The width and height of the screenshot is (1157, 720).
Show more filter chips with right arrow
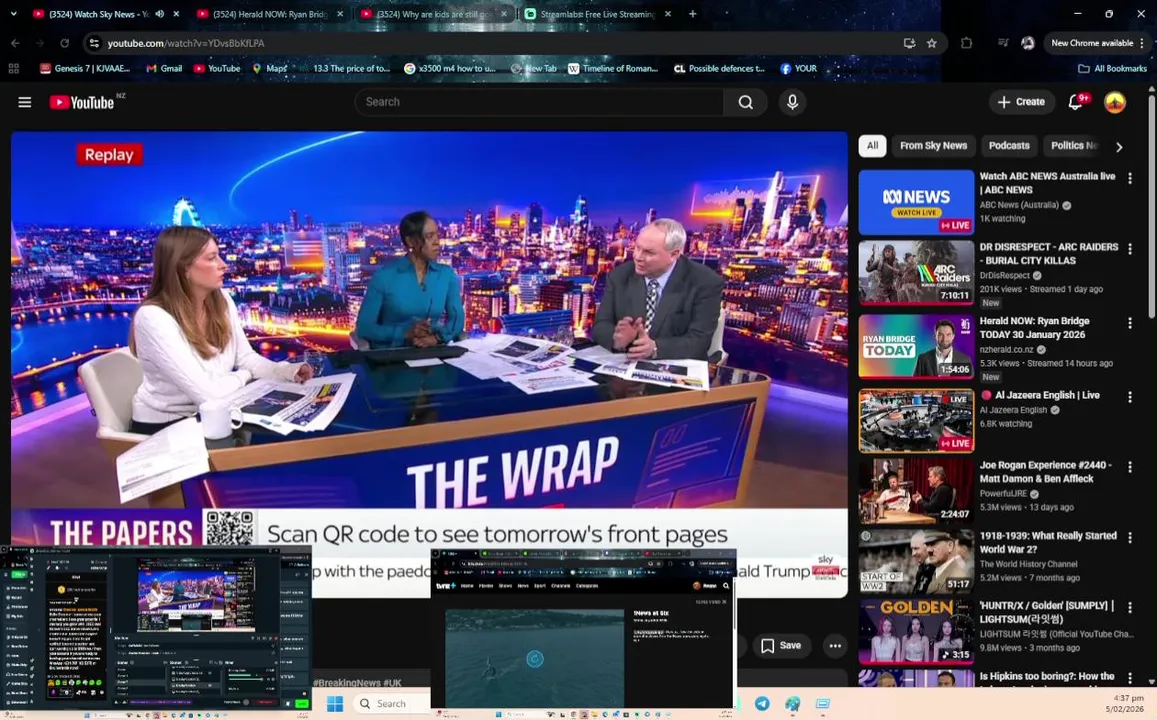pyautogui.click(x=1119, y=147)
